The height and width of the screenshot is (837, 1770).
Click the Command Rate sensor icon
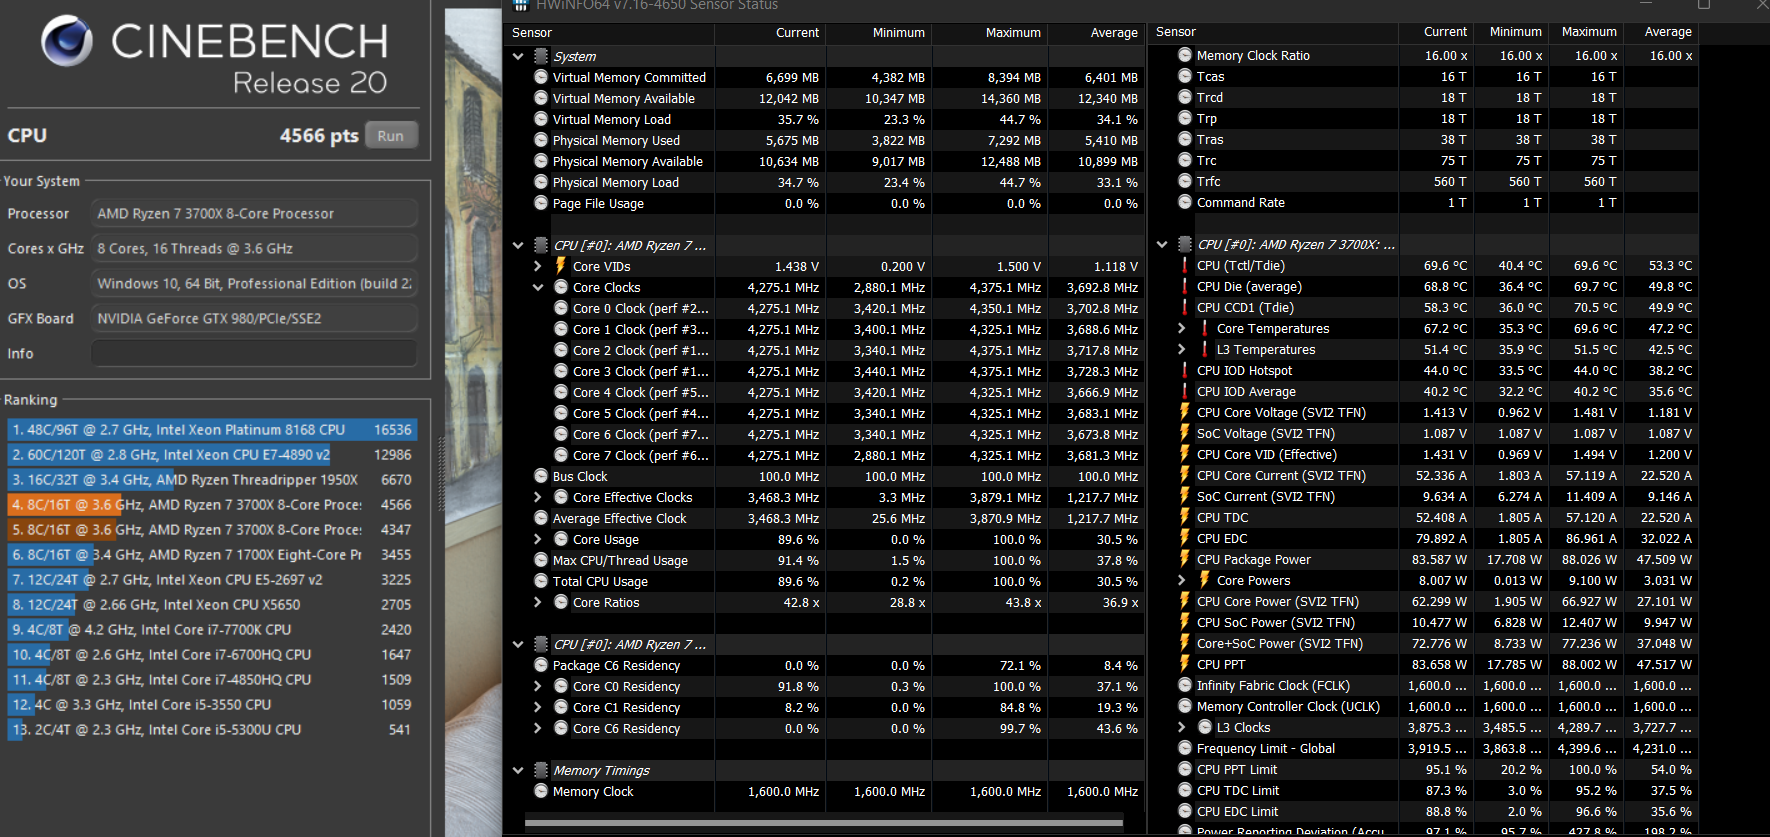(1185, 202)
